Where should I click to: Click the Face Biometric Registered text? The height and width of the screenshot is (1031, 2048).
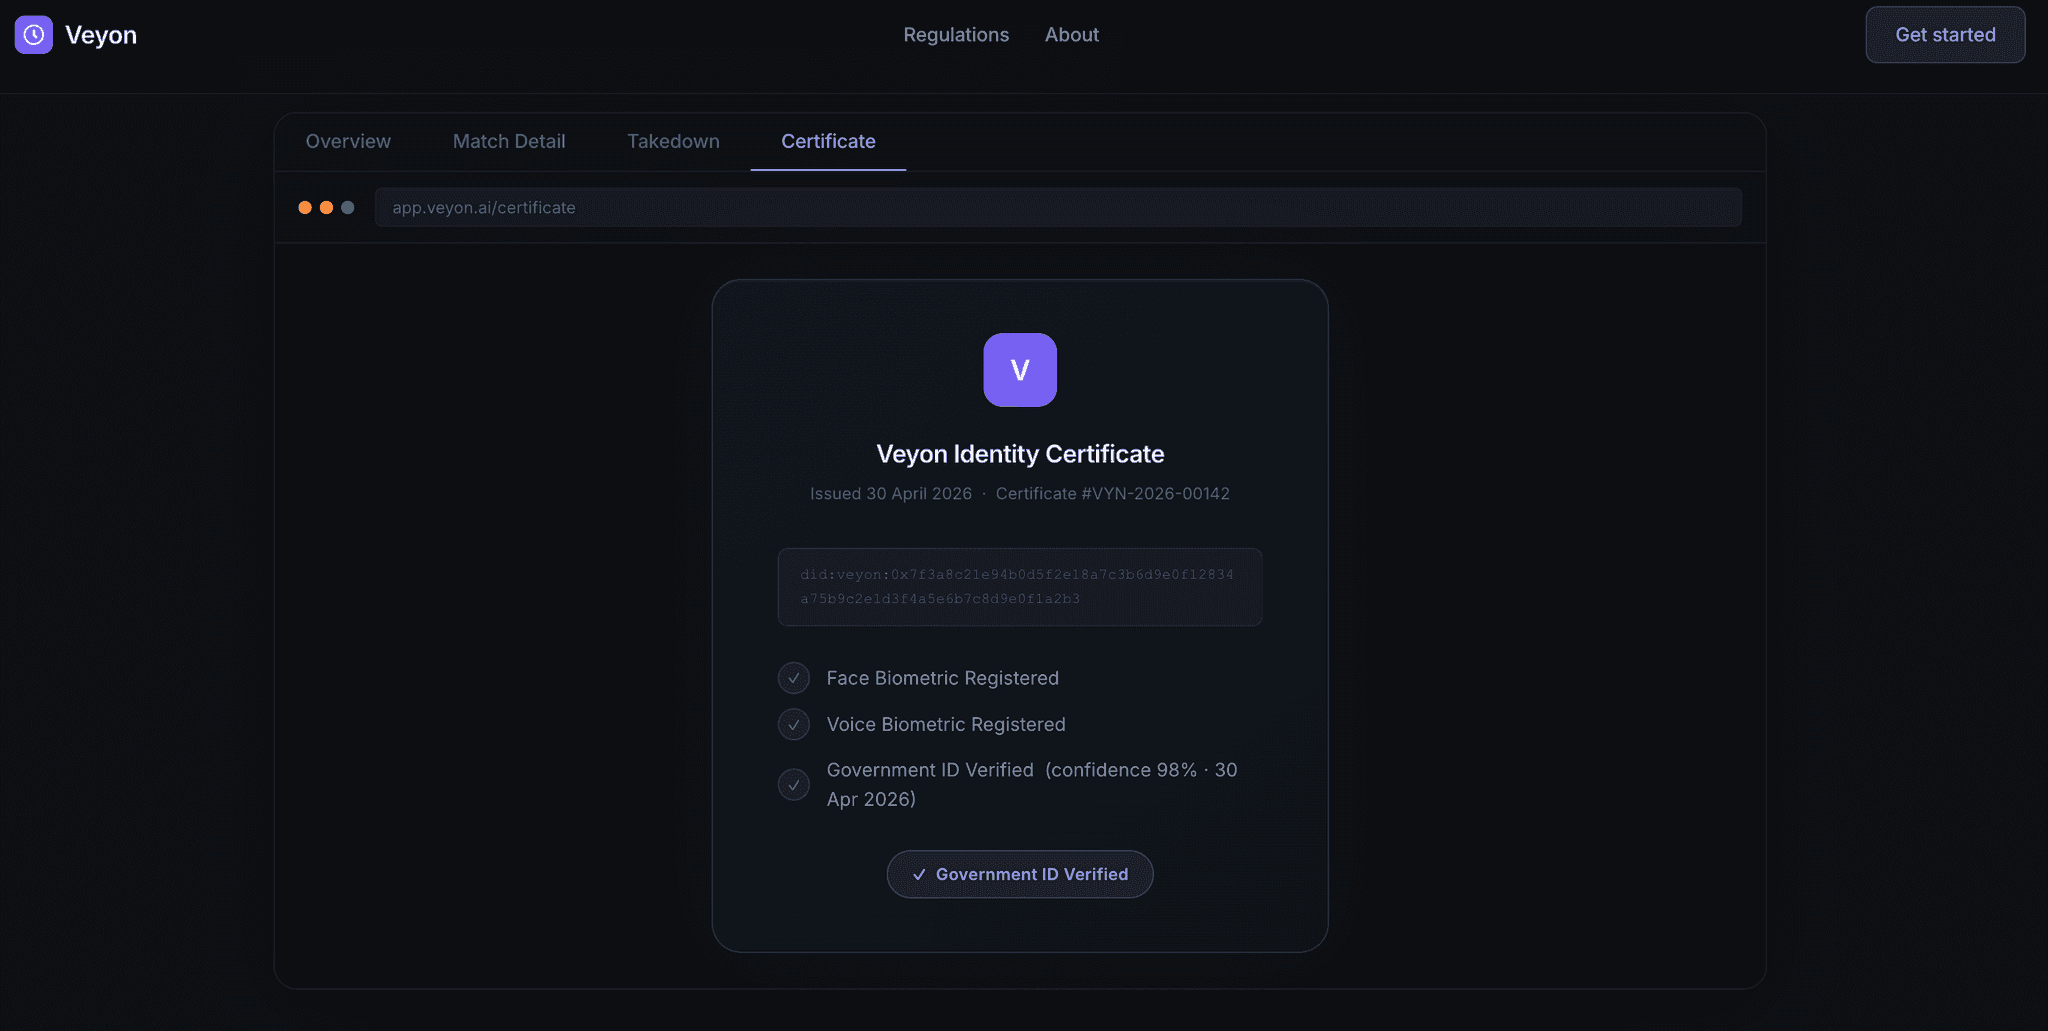coord(942,678)
